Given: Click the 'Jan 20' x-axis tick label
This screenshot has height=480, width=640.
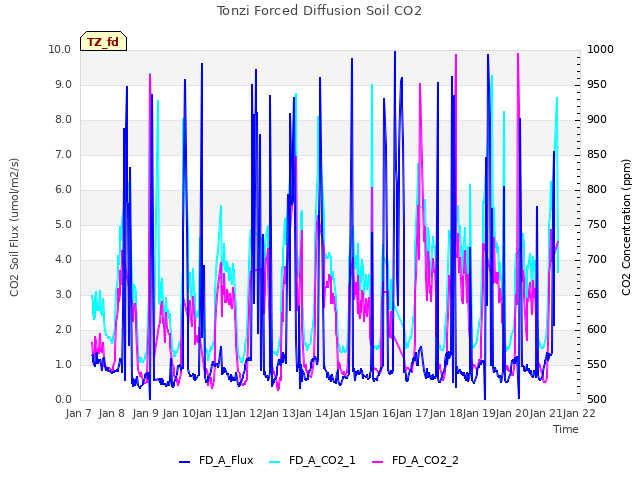Looking at the screenshot, I should pos(512,413).
